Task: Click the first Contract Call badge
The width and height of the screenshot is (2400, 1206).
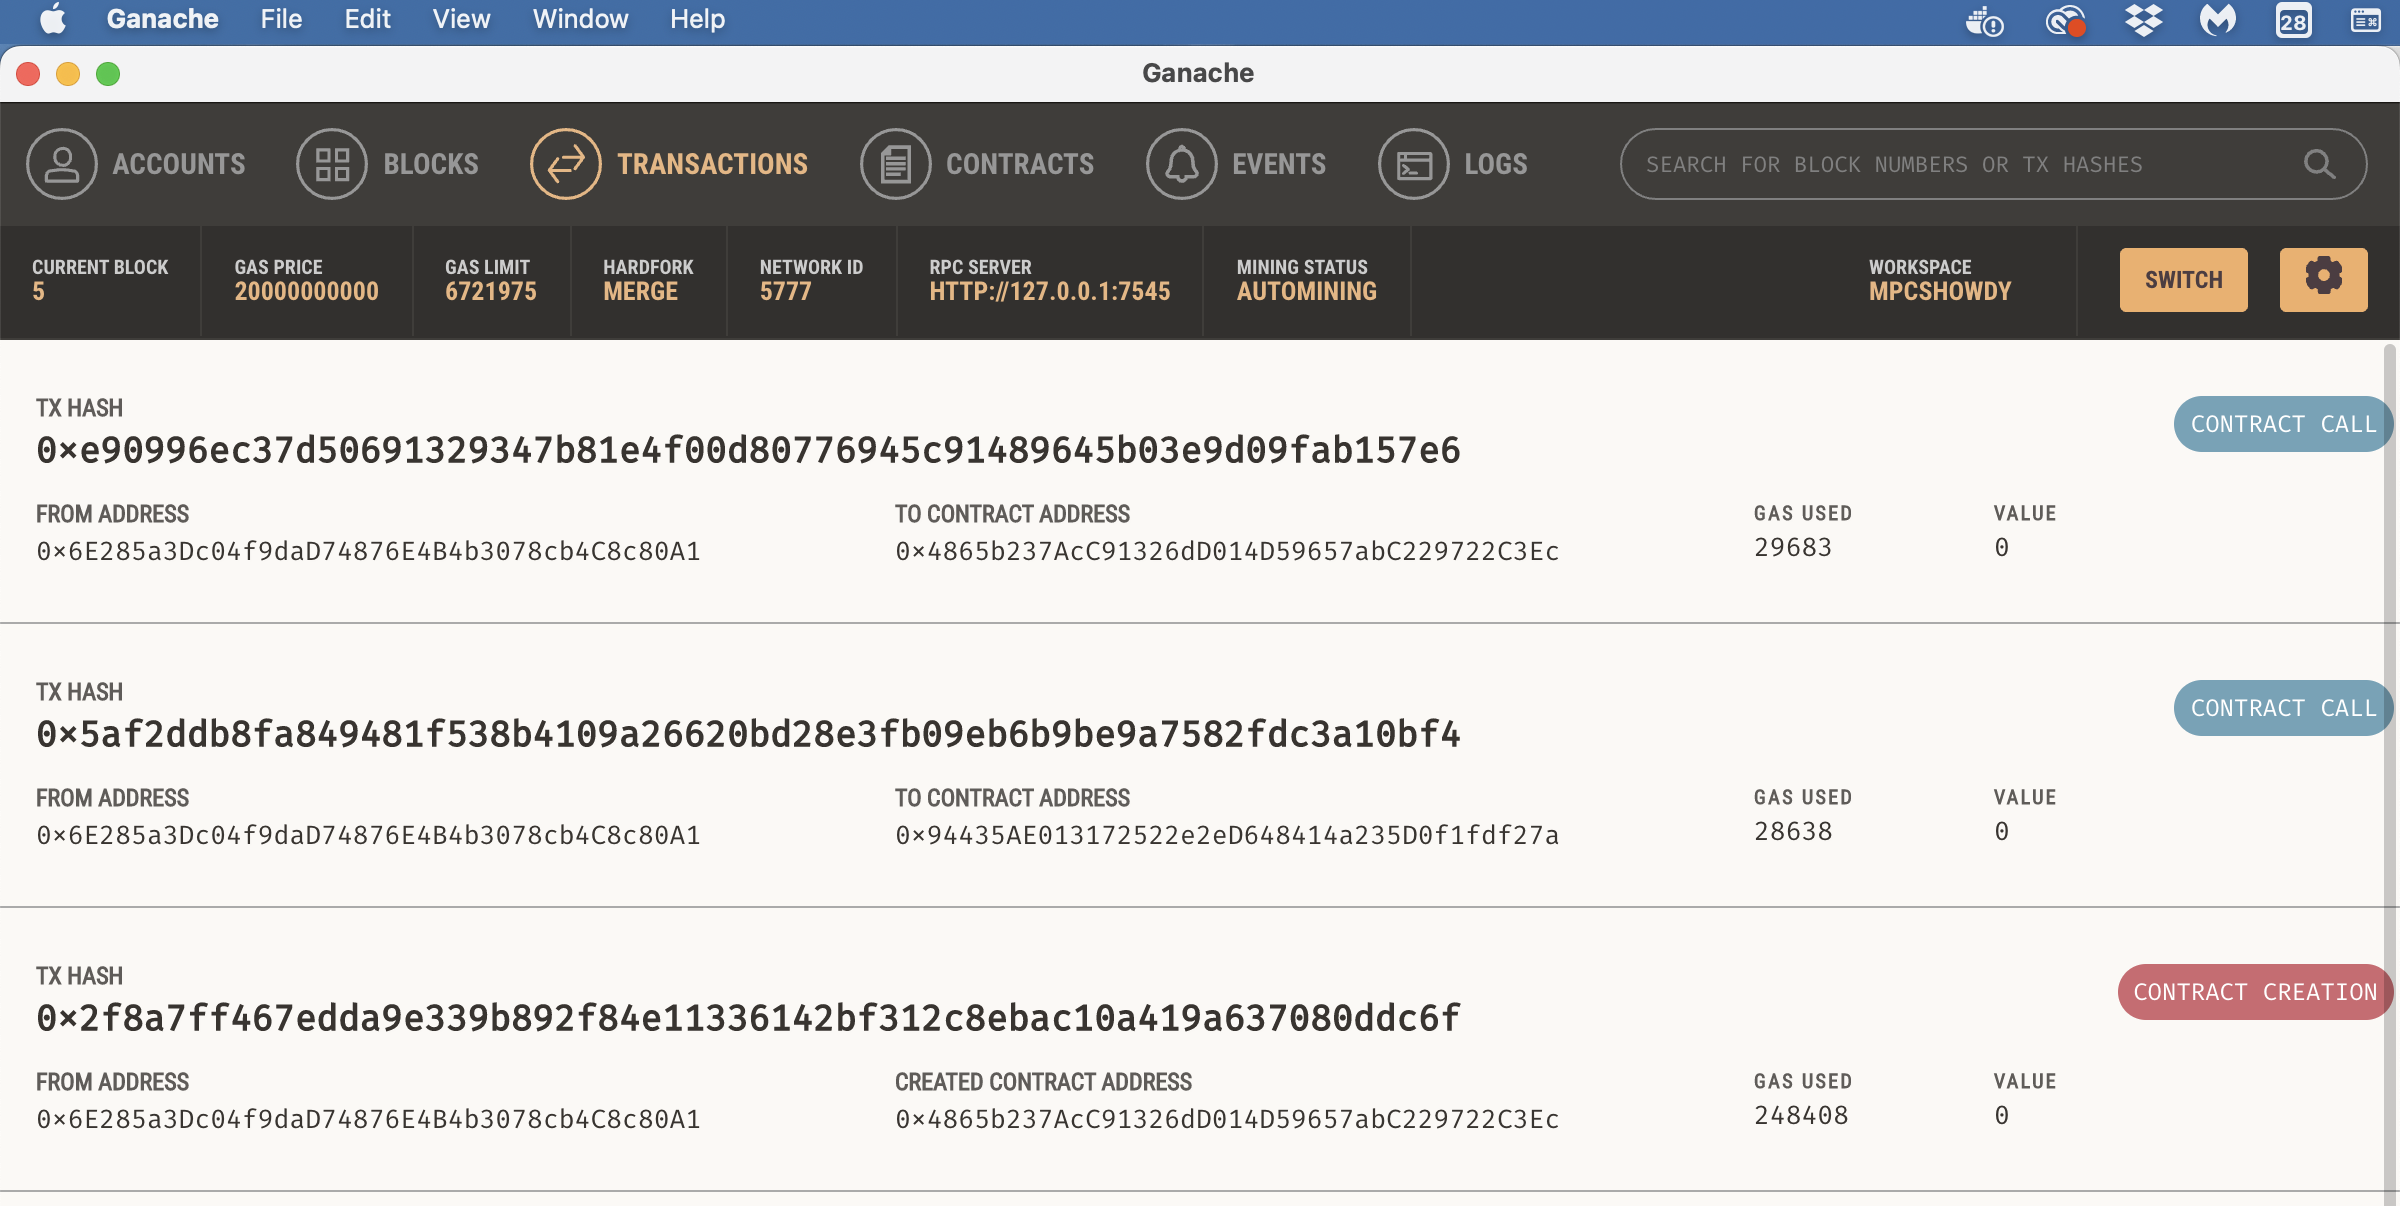Action: pyautogui.click(x=2282, y=424)
